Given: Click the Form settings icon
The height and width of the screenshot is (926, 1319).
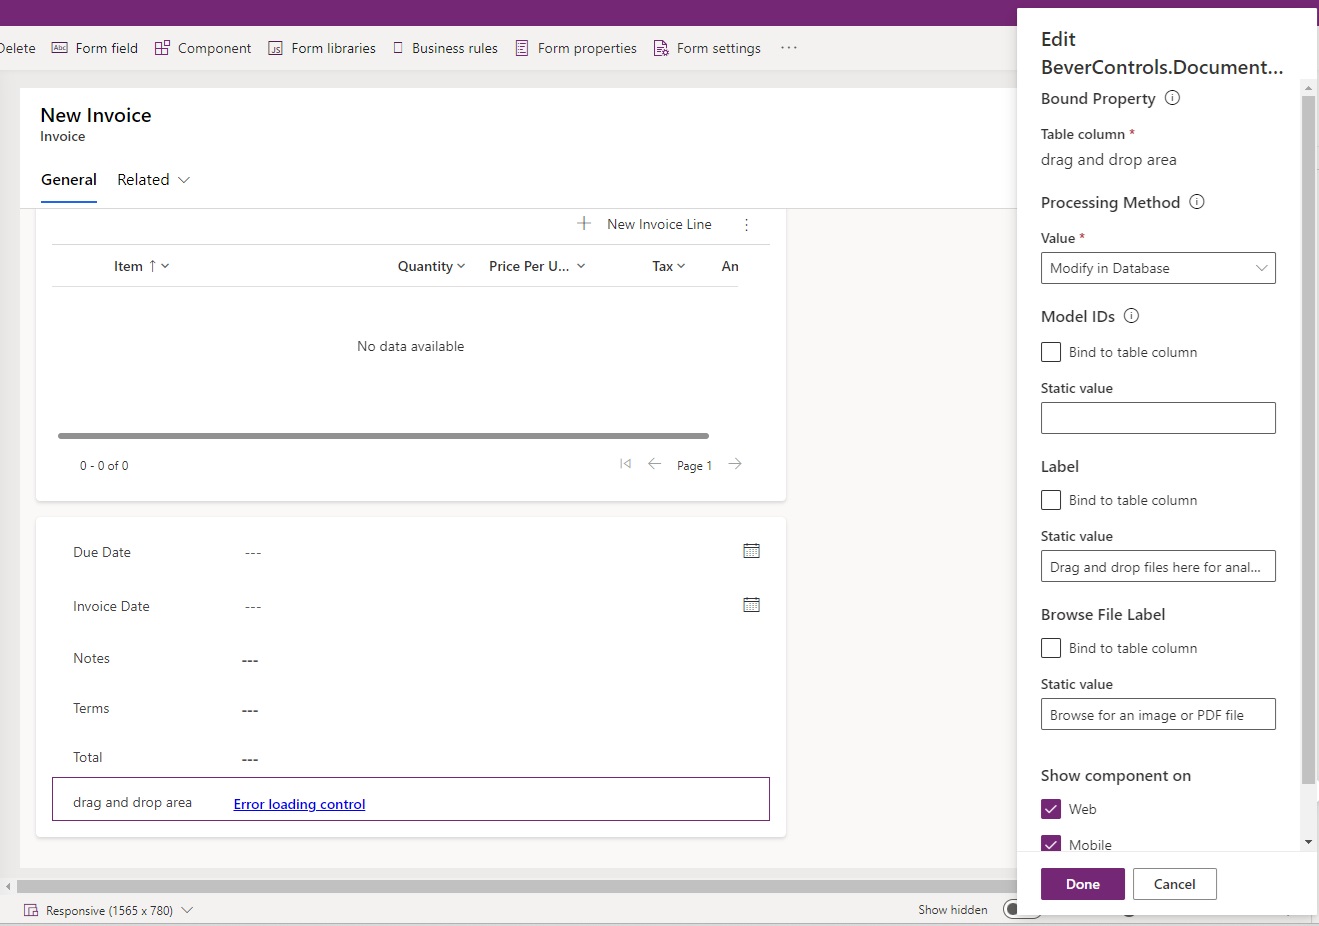Looking at the screenshot, I should click(x=661, y=48).
